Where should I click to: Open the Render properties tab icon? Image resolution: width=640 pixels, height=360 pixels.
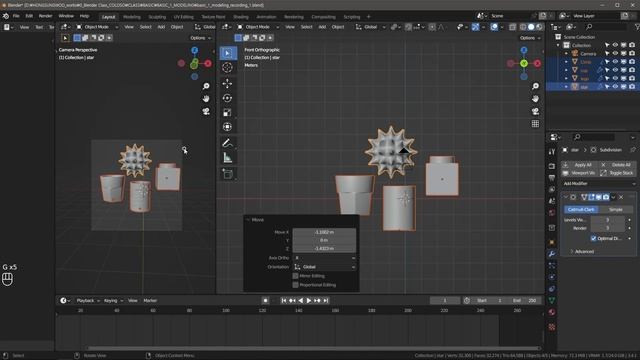click(552, 166)
